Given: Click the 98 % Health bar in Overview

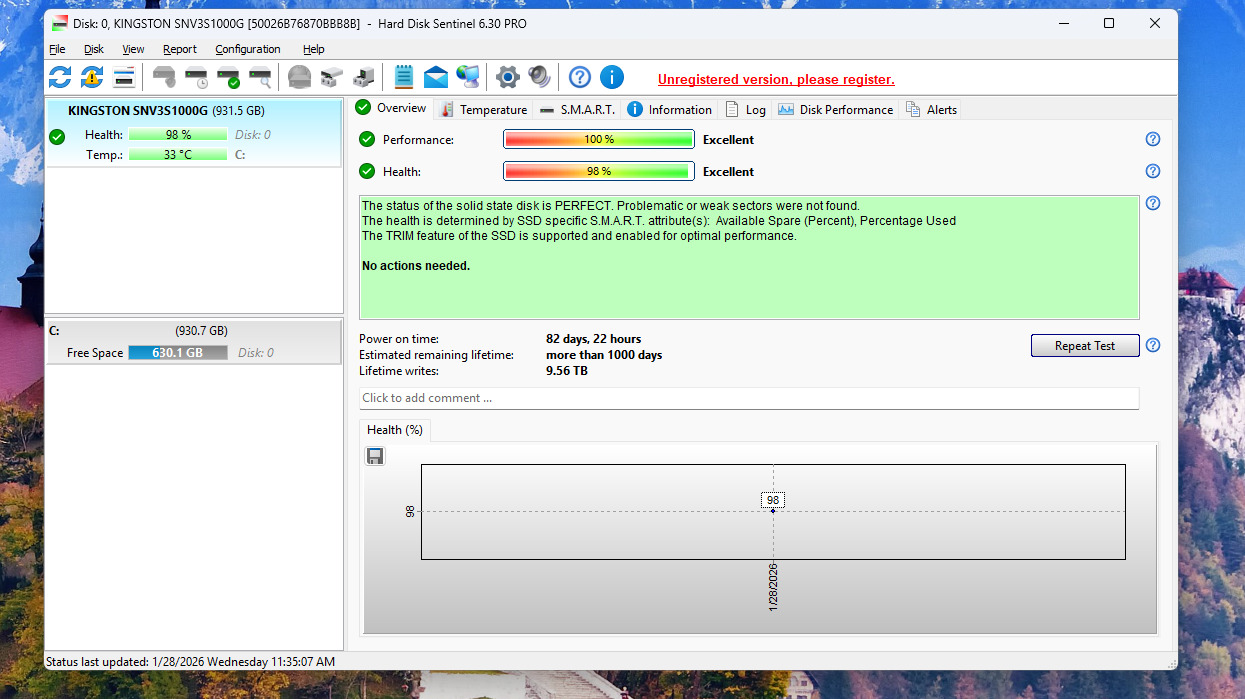Looking at the screenshot, I should (599, 172).
